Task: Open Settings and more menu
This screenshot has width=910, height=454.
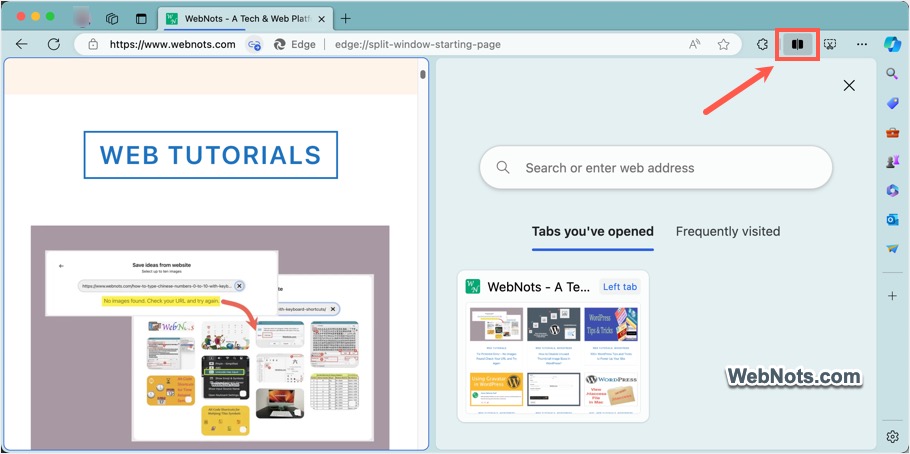Action: click(862, 44)
